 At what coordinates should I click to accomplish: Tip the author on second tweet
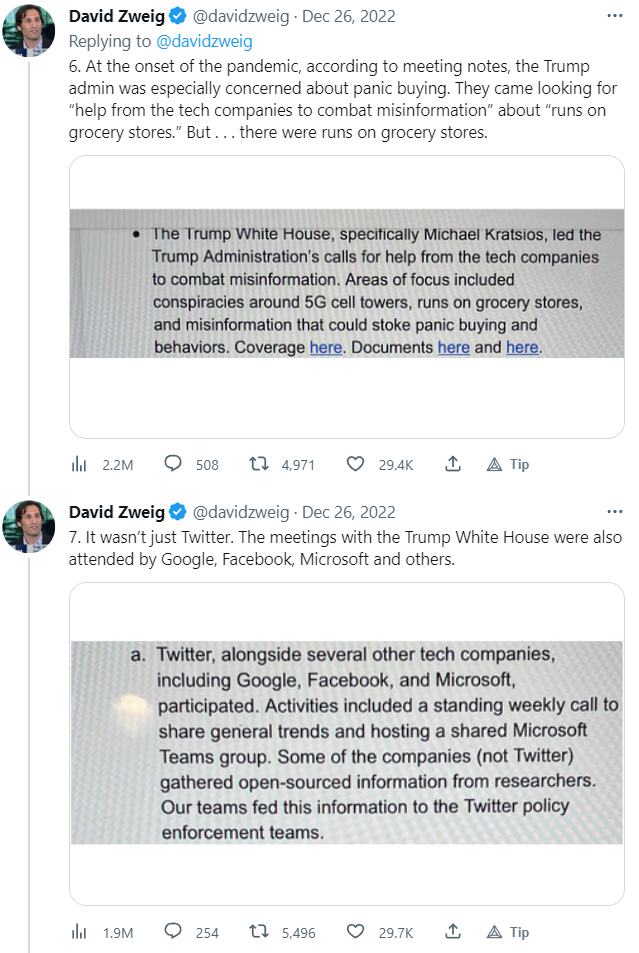[508, 932]
